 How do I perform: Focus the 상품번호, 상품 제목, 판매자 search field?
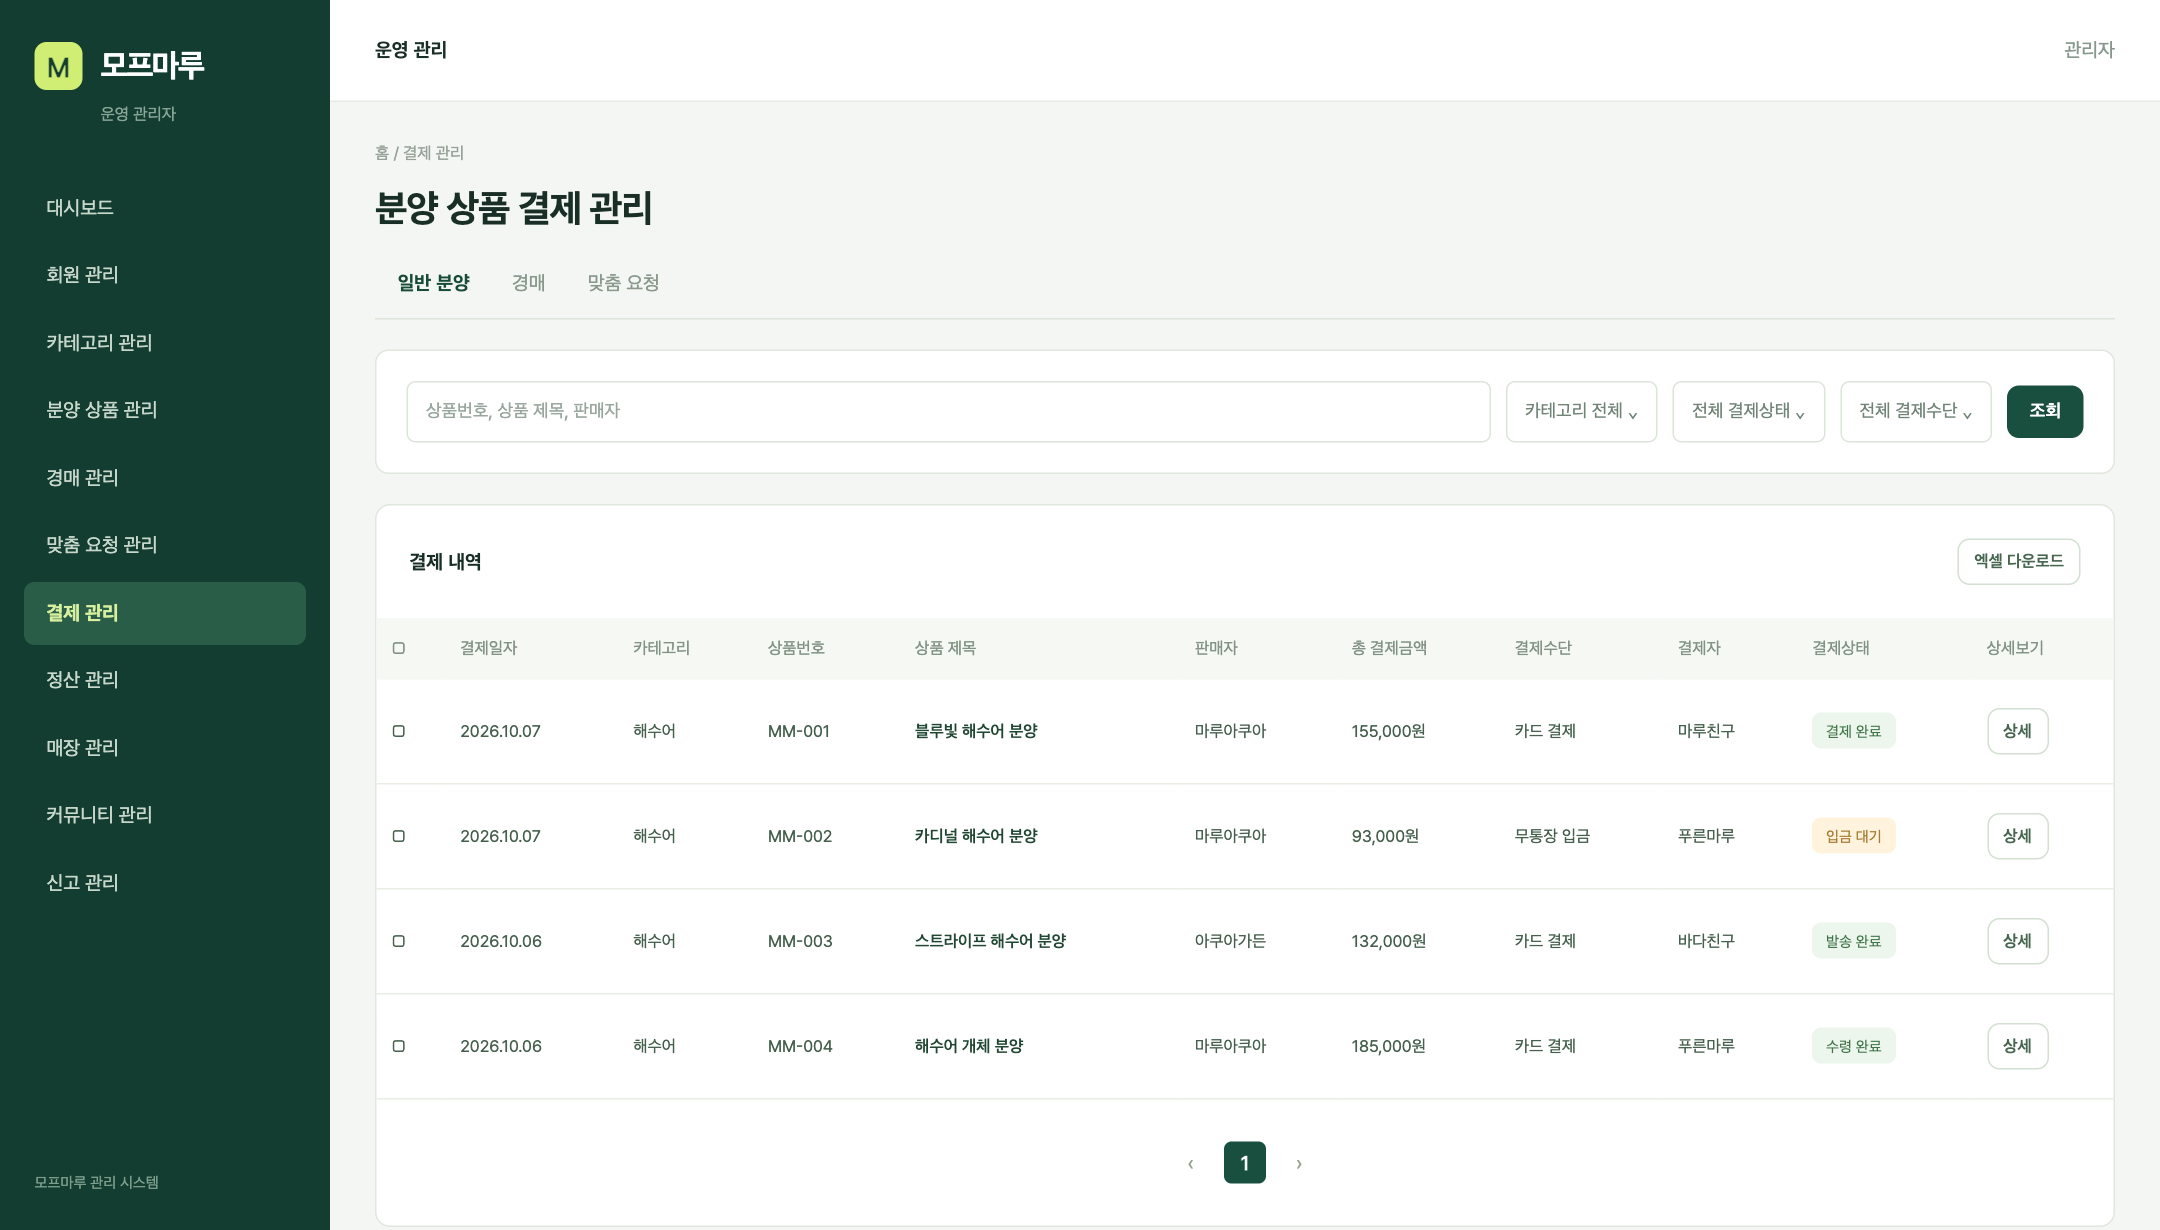pyautogui.click(x=948, y=411)
